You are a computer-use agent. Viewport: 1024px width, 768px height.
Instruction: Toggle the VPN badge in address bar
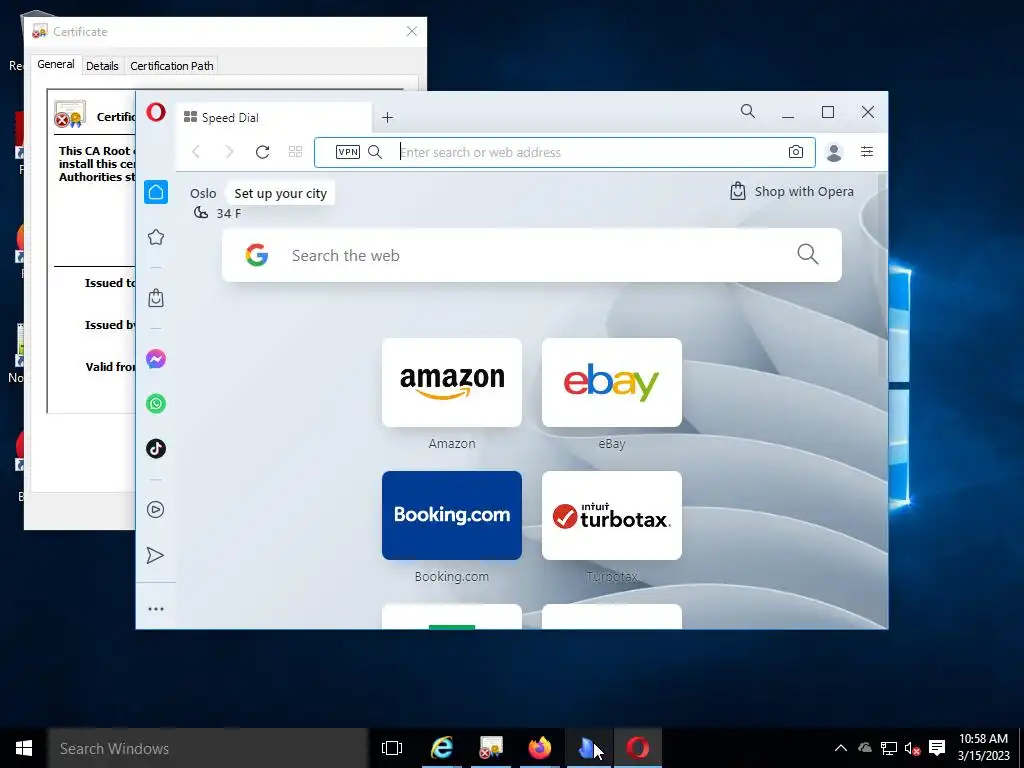[x=347, y=152]
